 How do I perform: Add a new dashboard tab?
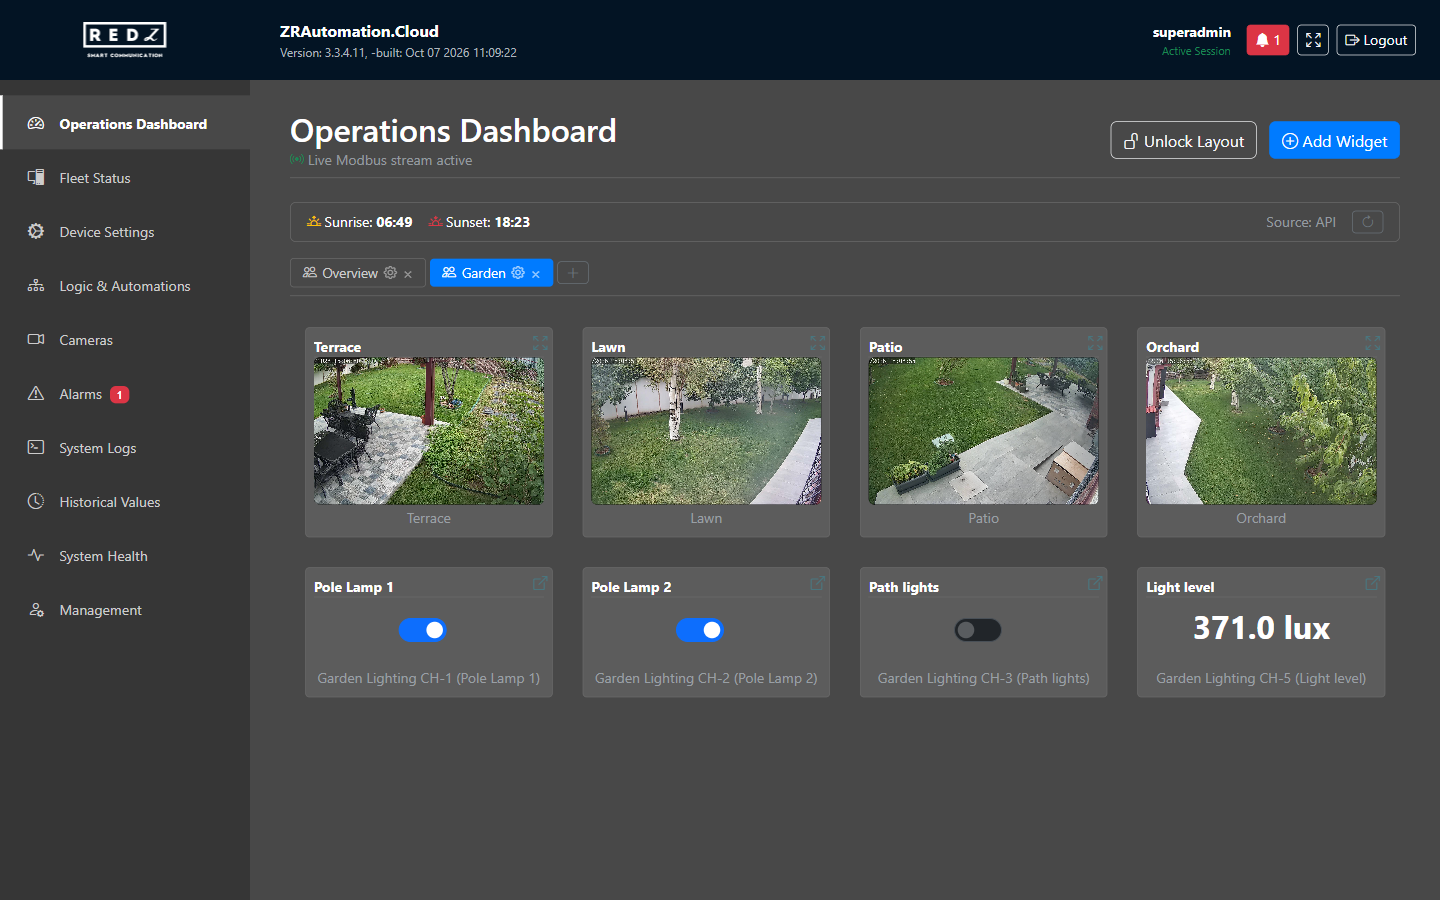(573, 273)
